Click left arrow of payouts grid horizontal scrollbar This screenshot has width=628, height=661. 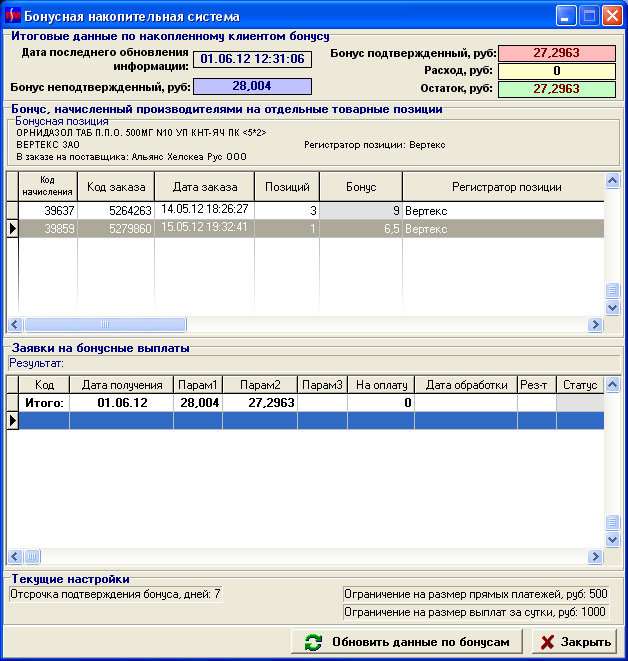point(15,556)
